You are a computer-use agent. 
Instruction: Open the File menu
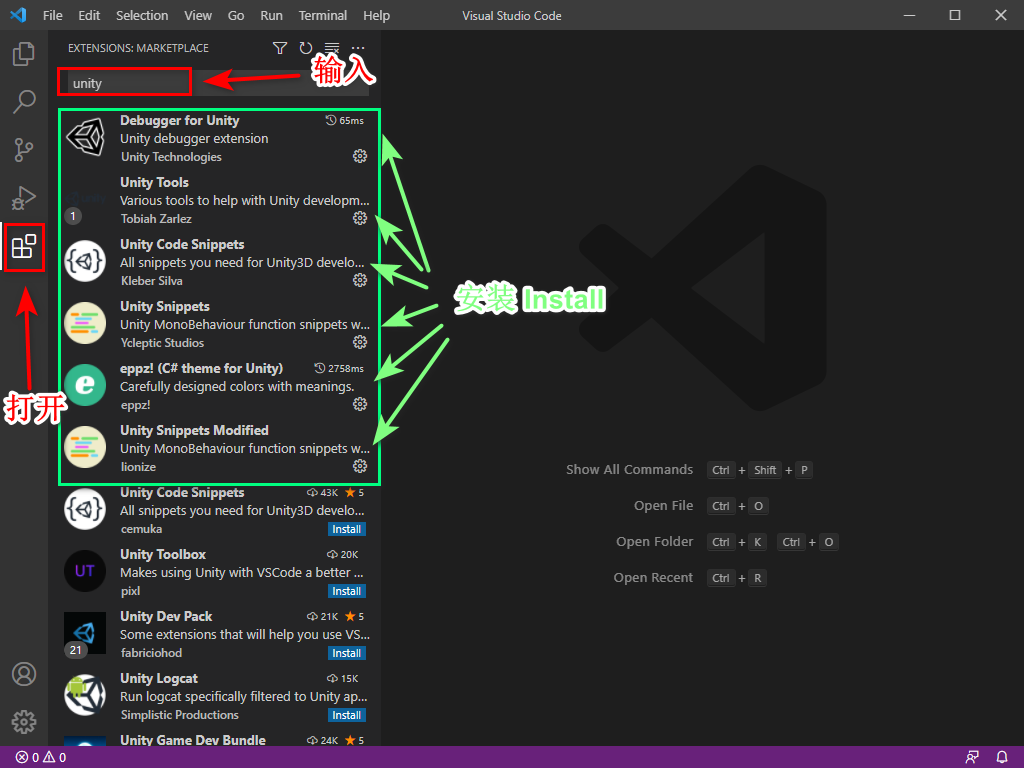pyautogui.click(x=52, y=15)
